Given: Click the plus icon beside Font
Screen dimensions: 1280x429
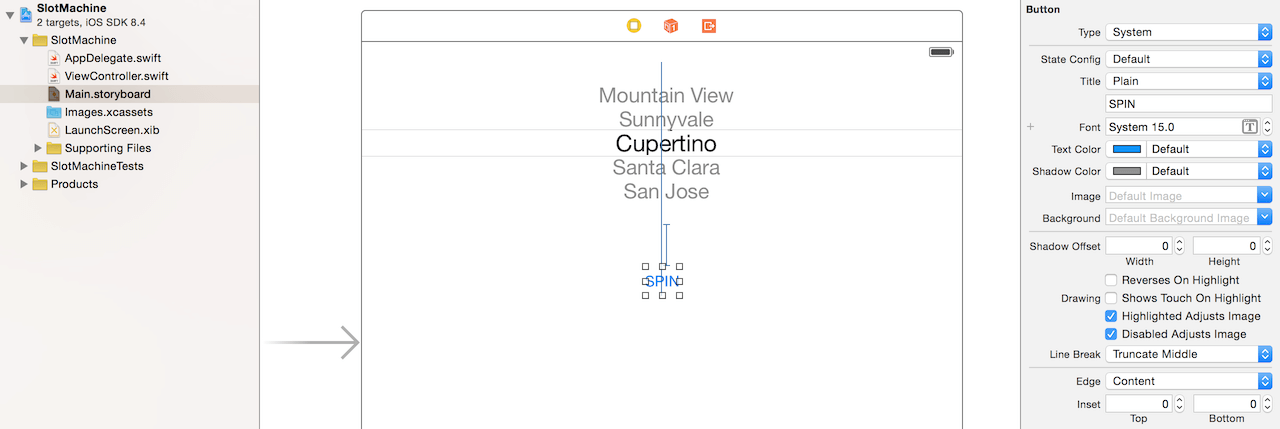Looking at the screenshot, I should [1031, 128].
